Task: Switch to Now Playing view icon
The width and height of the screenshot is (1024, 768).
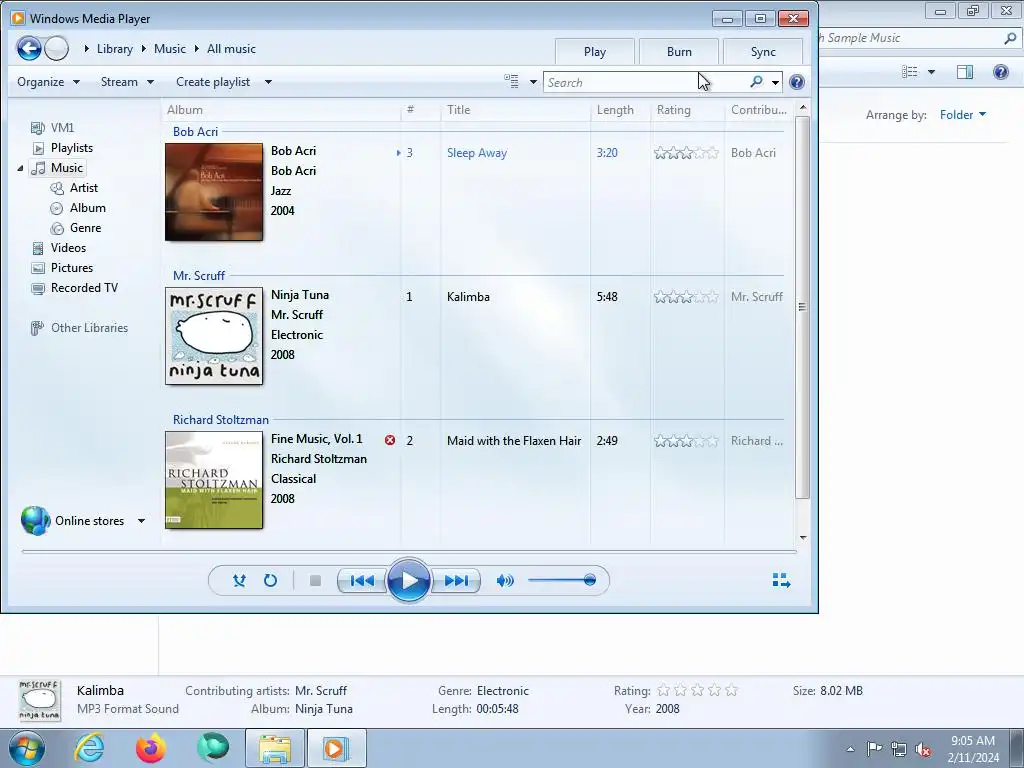Action: tap(781, 580)
